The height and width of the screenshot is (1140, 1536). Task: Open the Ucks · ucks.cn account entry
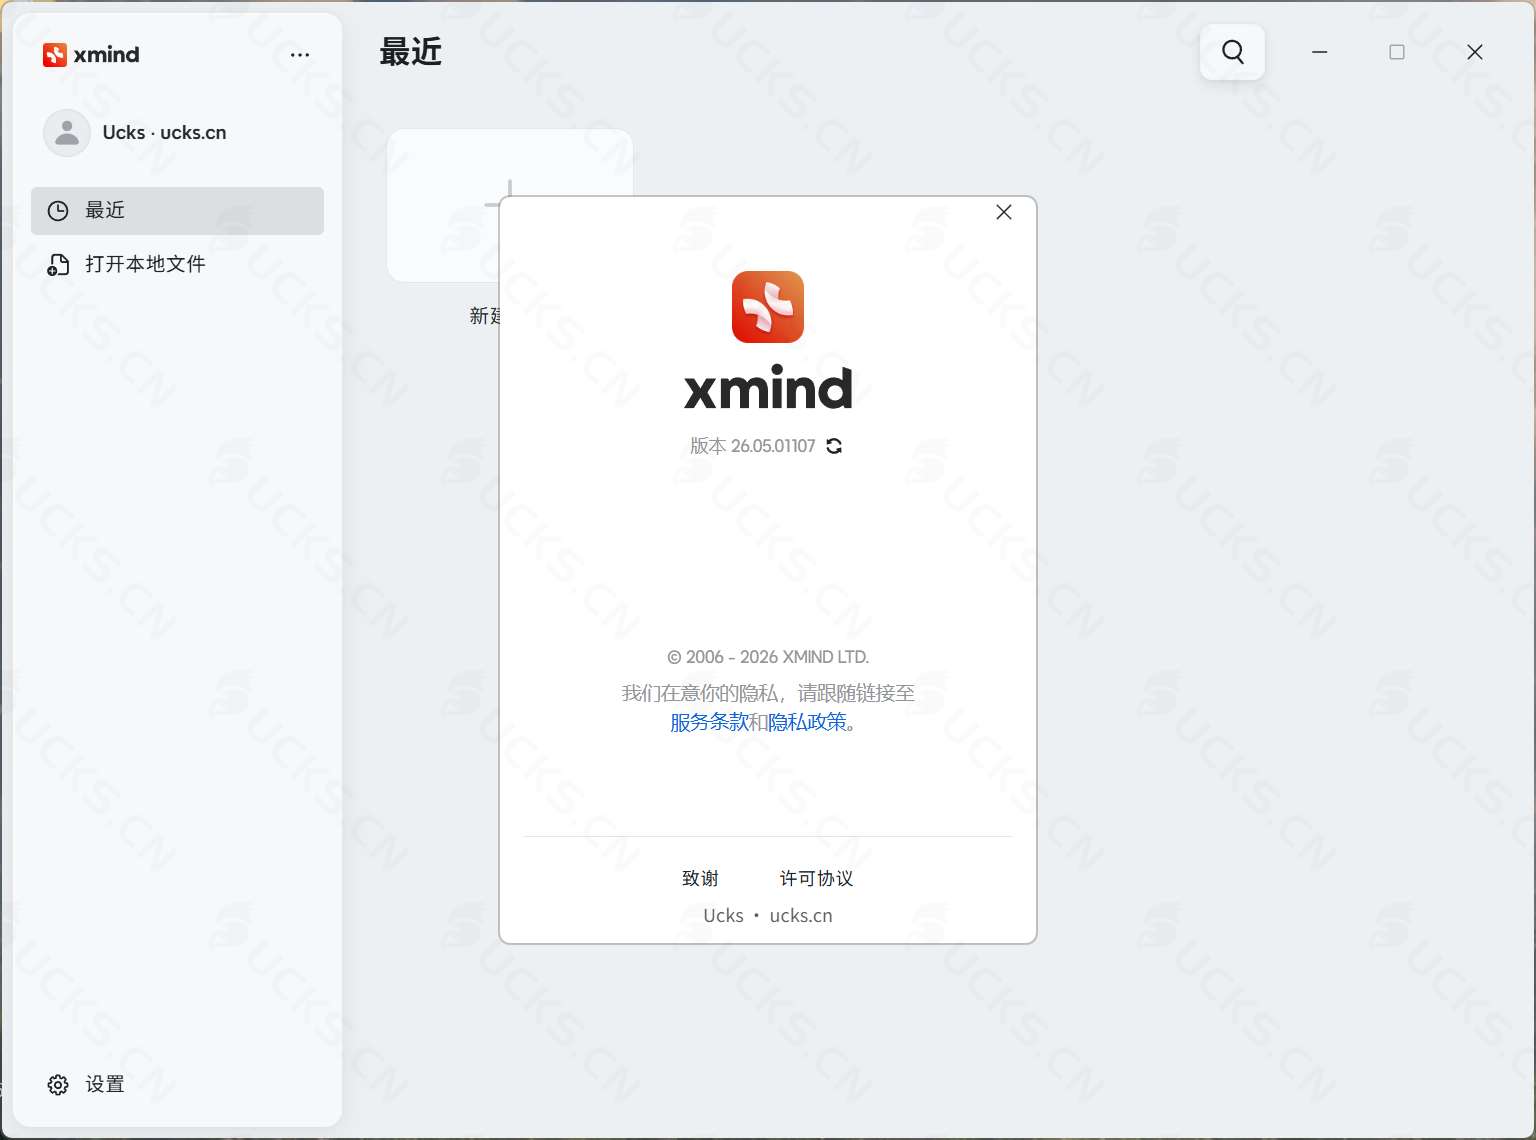coord(165,133)
